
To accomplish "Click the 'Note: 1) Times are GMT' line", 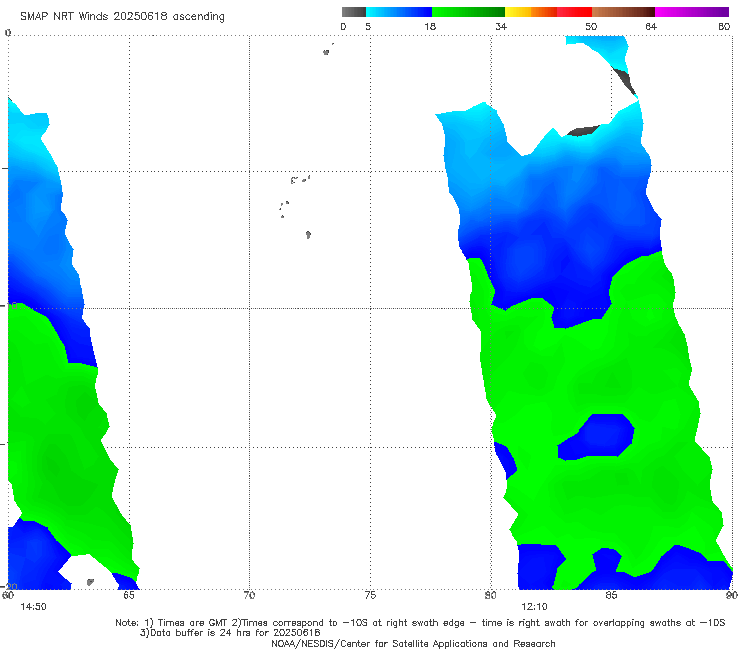I will (420, 623).
